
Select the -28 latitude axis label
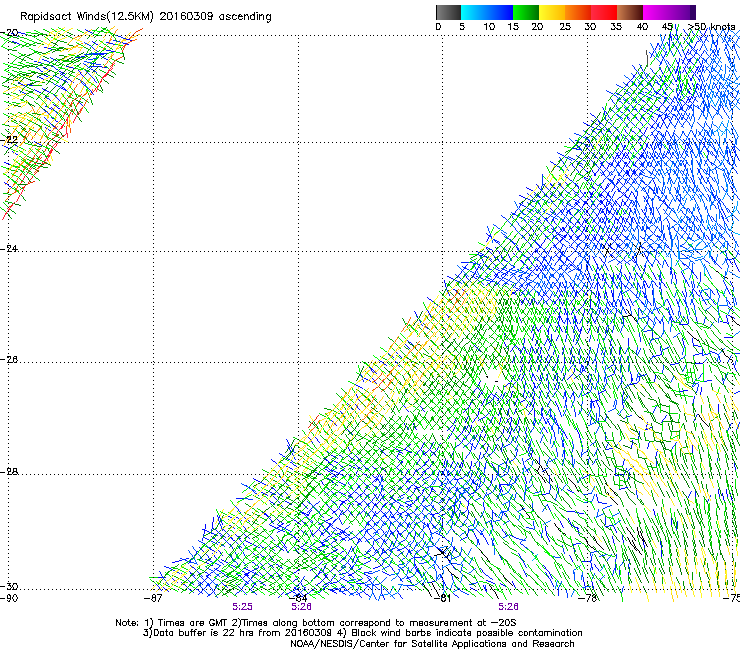[x=9, y=472]
